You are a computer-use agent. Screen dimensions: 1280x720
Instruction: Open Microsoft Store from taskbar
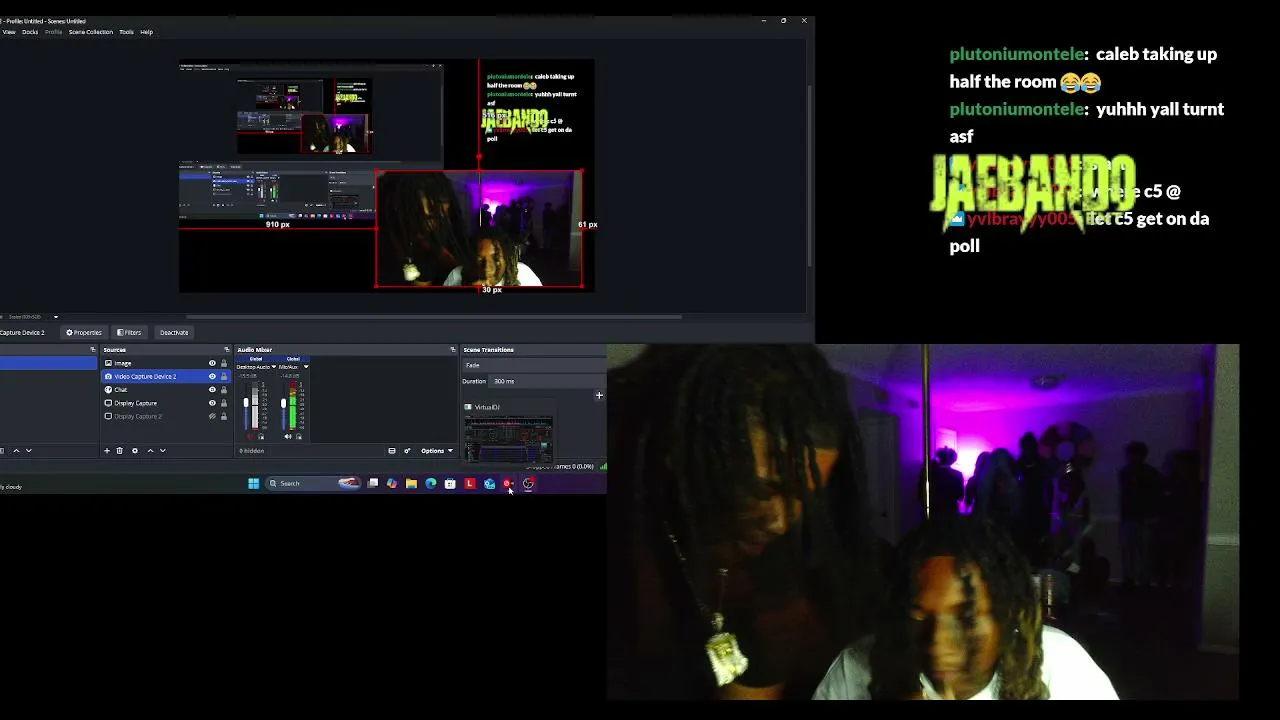[450, 484]
